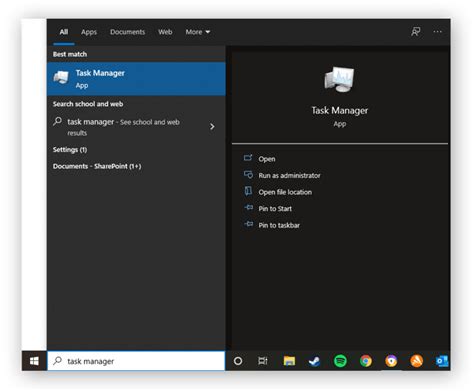Expand the Settings (1) group

click(x=70, y=150)
